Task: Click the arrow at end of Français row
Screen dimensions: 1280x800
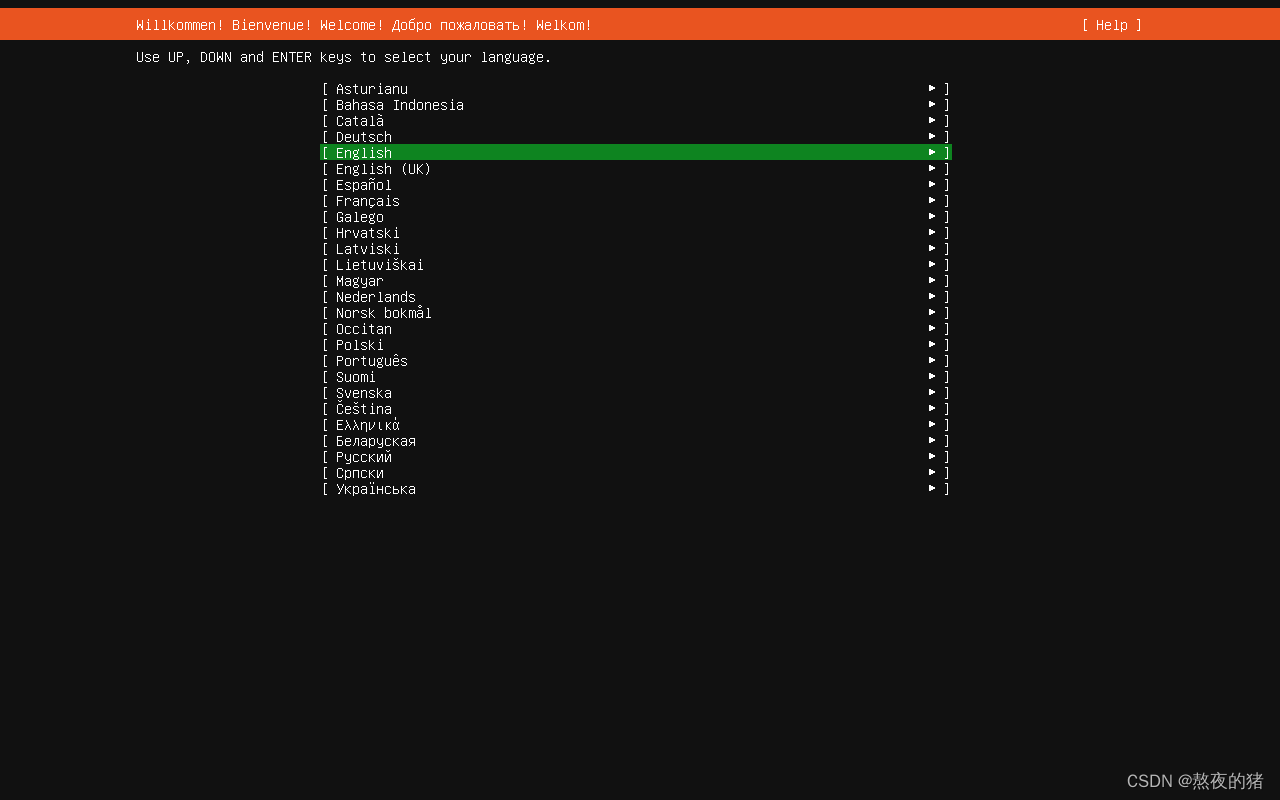Action: [x=932, y=200]
